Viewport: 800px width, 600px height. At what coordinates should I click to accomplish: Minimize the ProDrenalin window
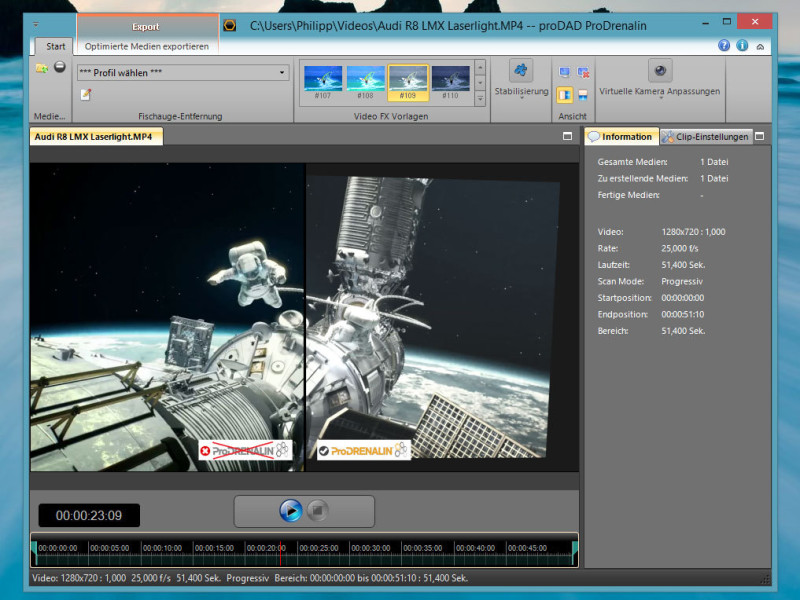click(x=706, y=23)
